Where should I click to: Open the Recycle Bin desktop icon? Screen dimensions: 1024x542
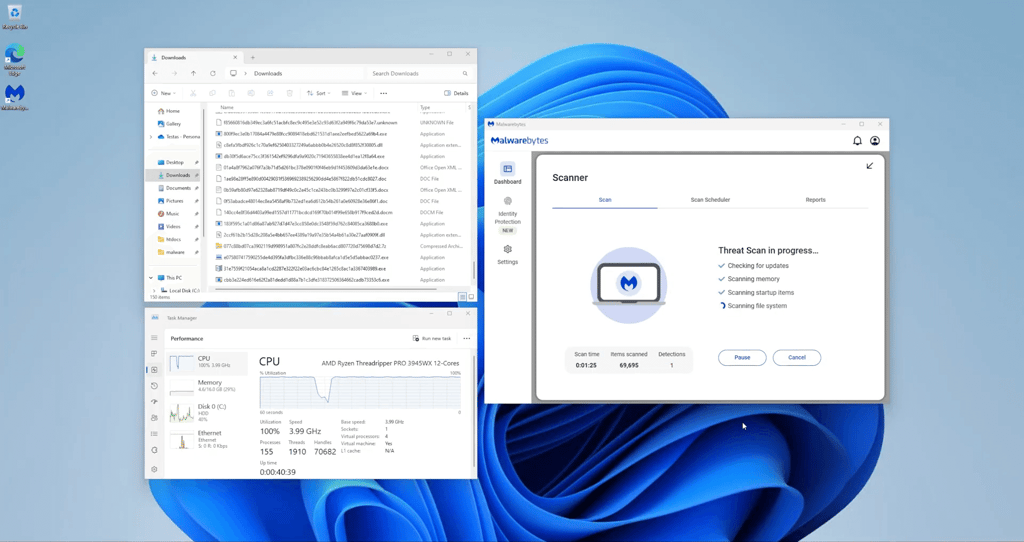click(x=14, y=17)
